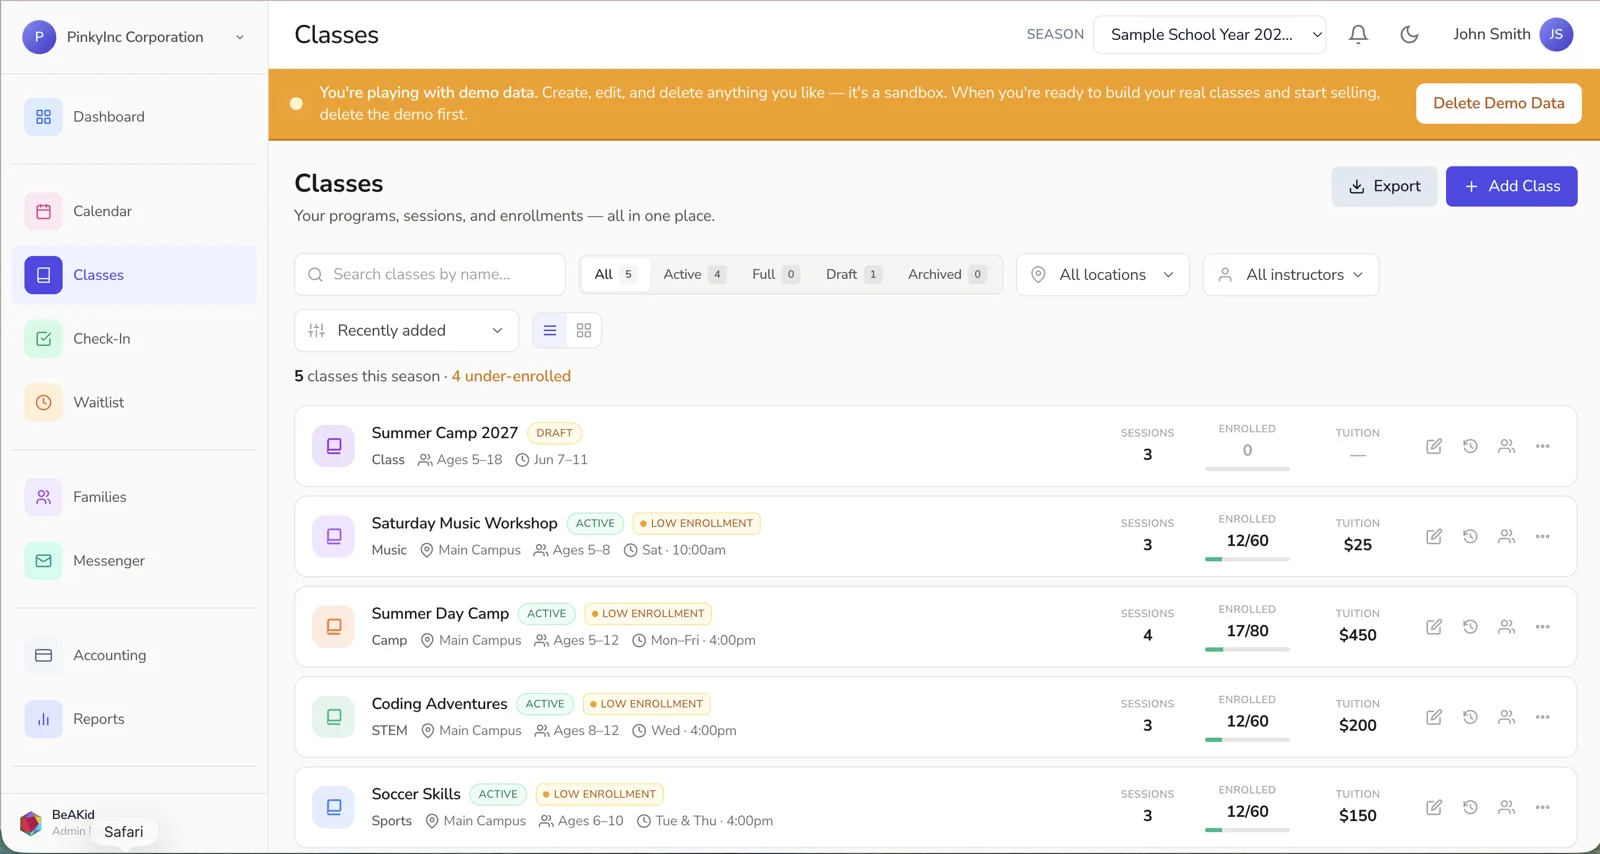Open John Smith JS avatar menu

(1556, 35)
